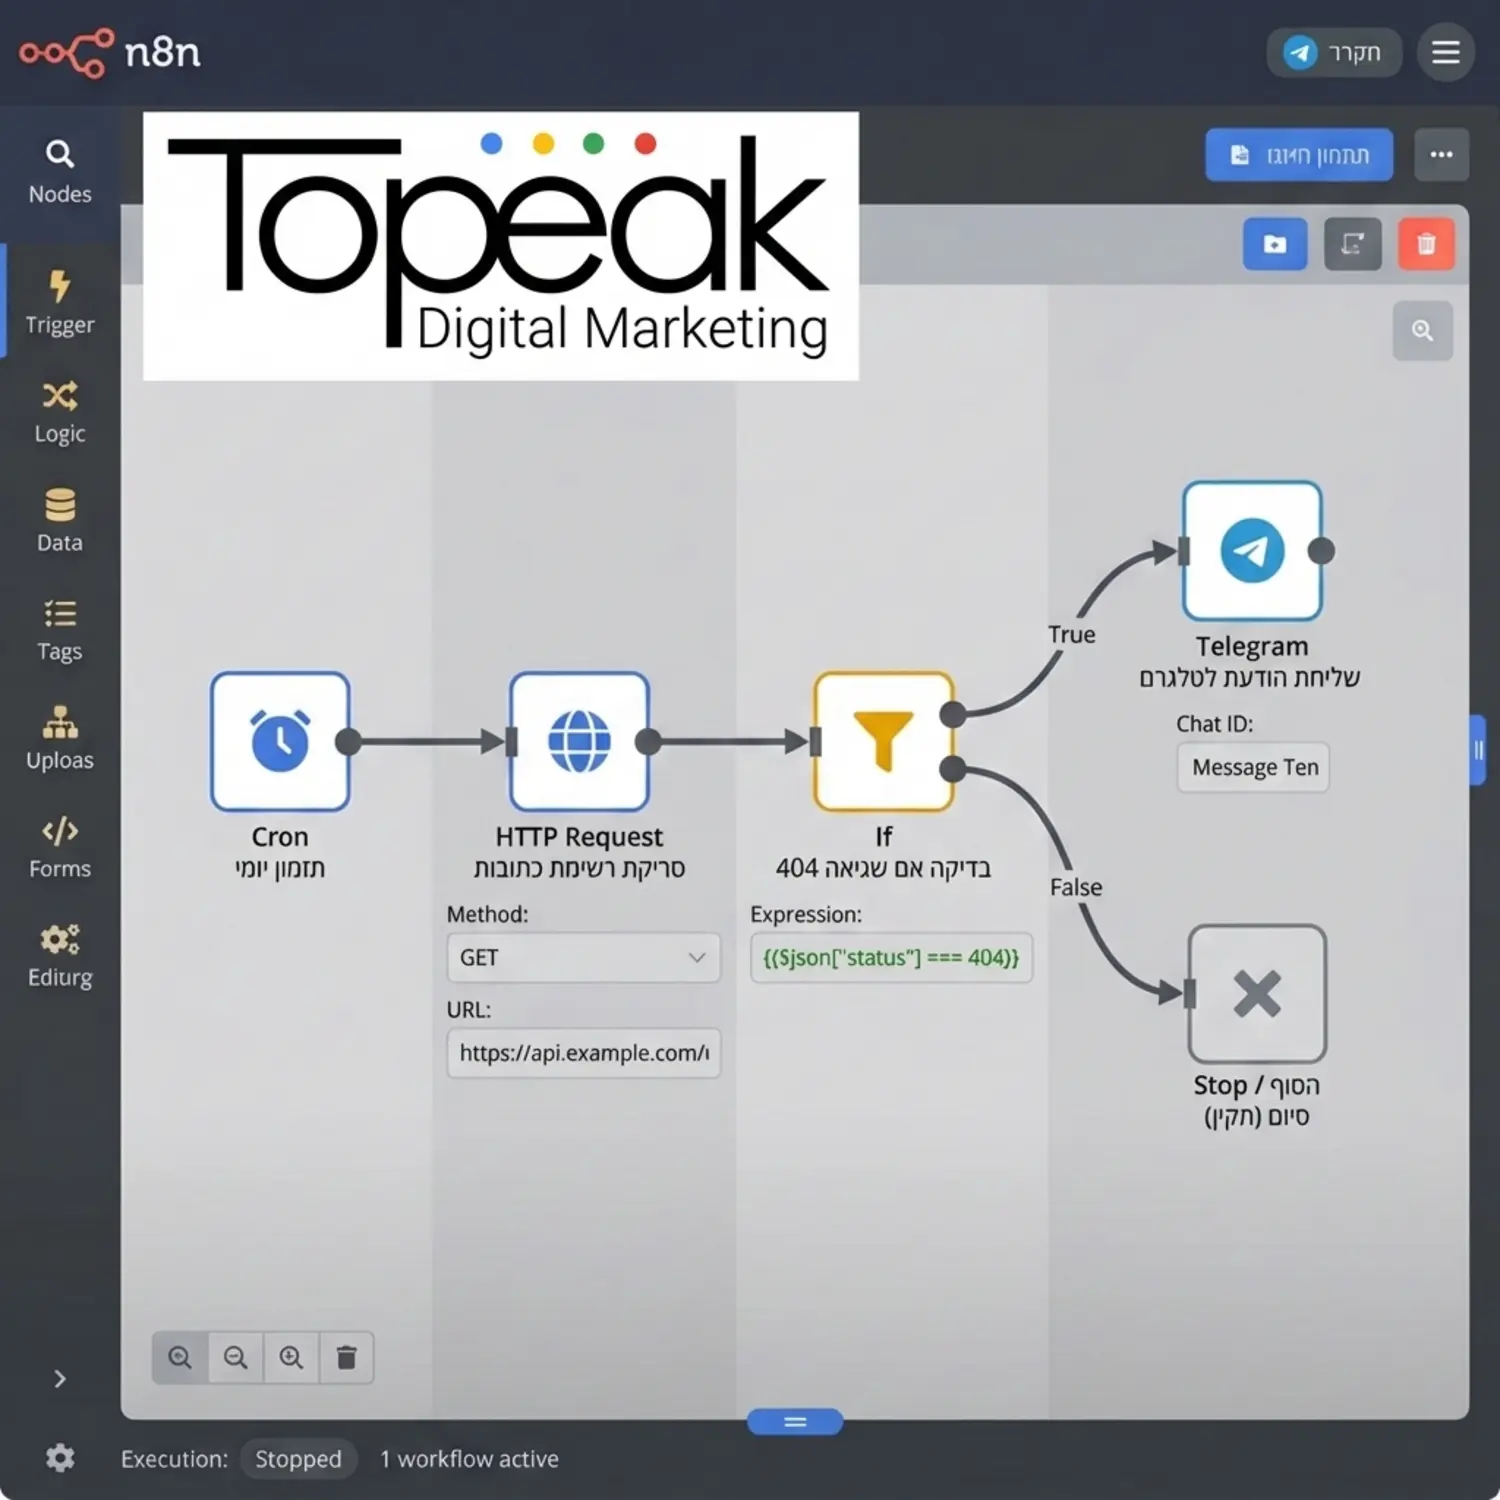The width and height of the screenshot is (1500, 1500).
Task: Click the highlighted reset zoom magnifier button
Action: (180, 1357)
